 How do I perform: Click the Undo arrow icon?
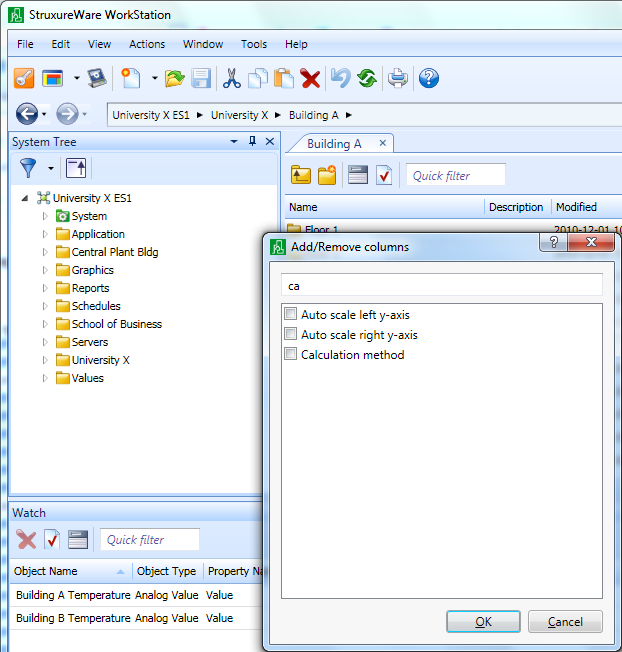[340, 78]
